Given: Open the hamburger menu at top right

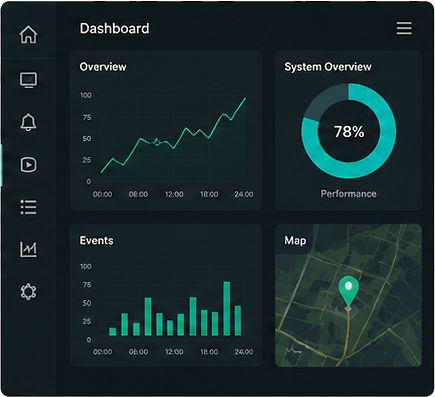Looking at the screenshot, I should click(x=404, y=28).
